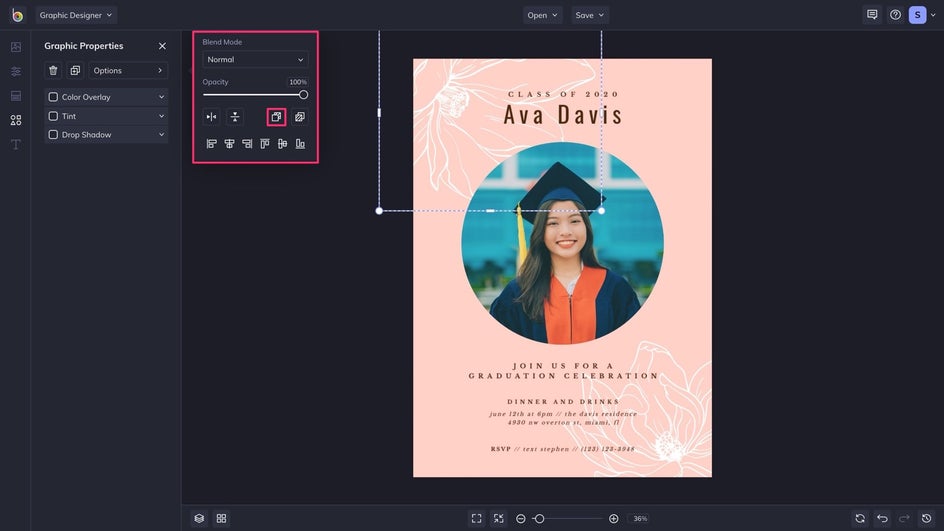The height and width of the screenshot is (531, 944).
Task: Flip the graphic horizontally
Action: click(x=211, y=117)
